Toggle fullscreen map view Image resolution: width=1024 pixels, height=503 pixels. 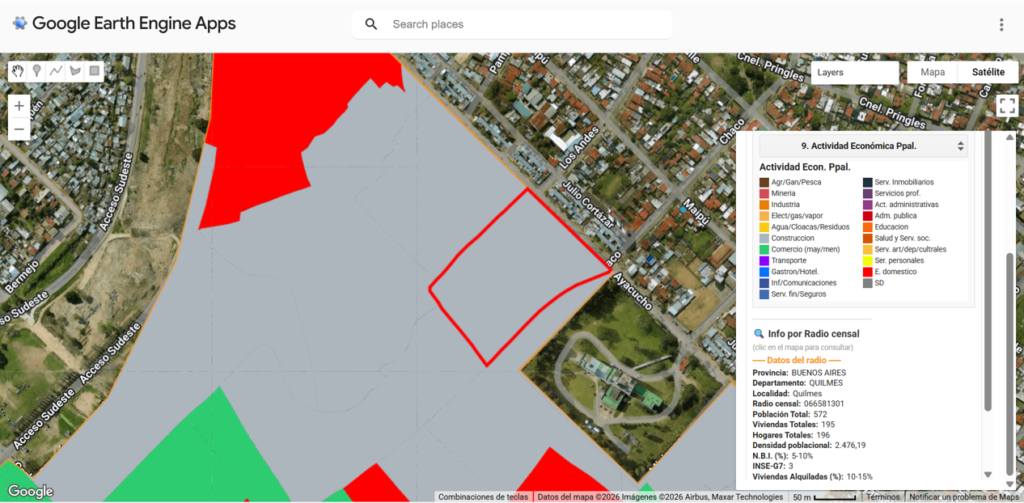pos(1007,107)
